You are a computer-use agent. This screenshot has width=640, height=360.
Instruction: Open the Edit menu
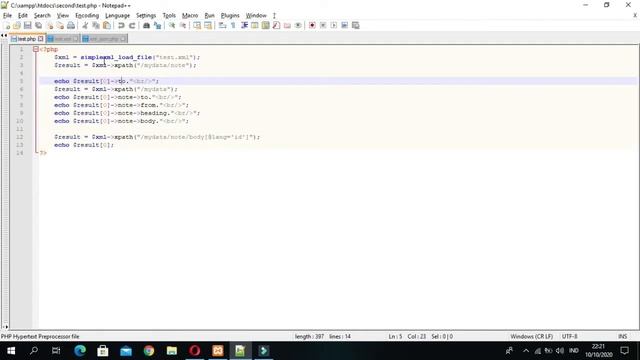(x=22, y=16)
